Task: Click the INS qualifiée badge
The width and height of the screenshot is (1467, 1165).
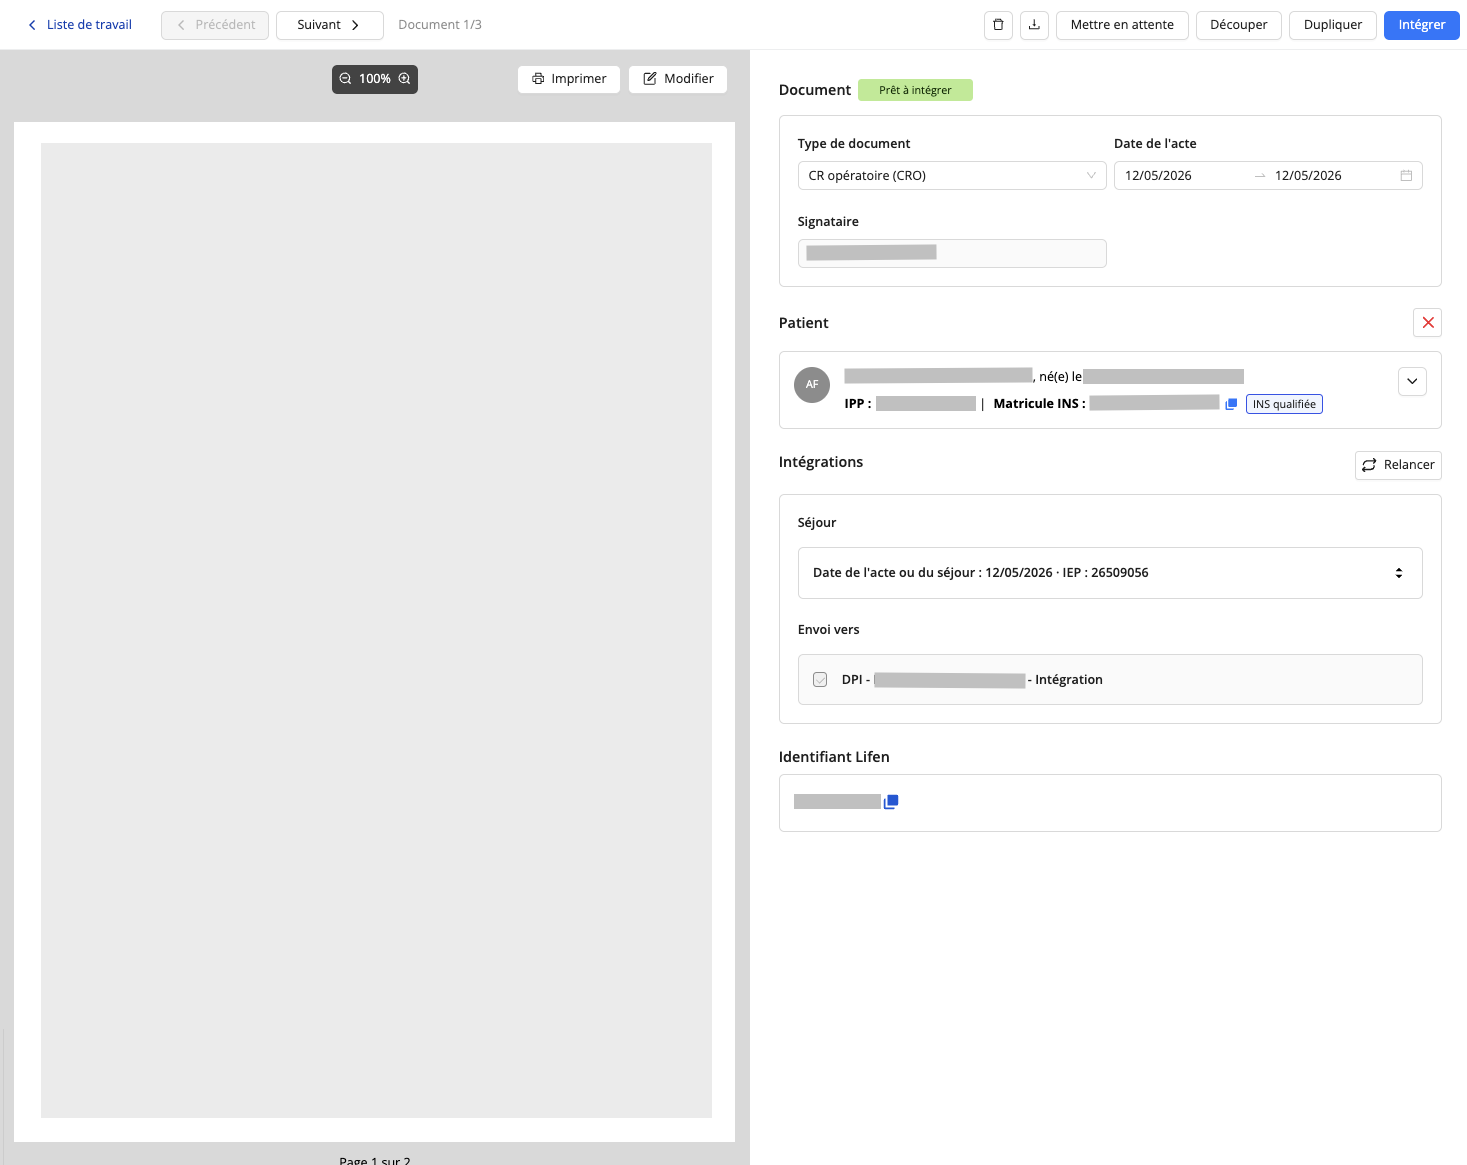Action: pyautogui.click(x=1284, y=404)
